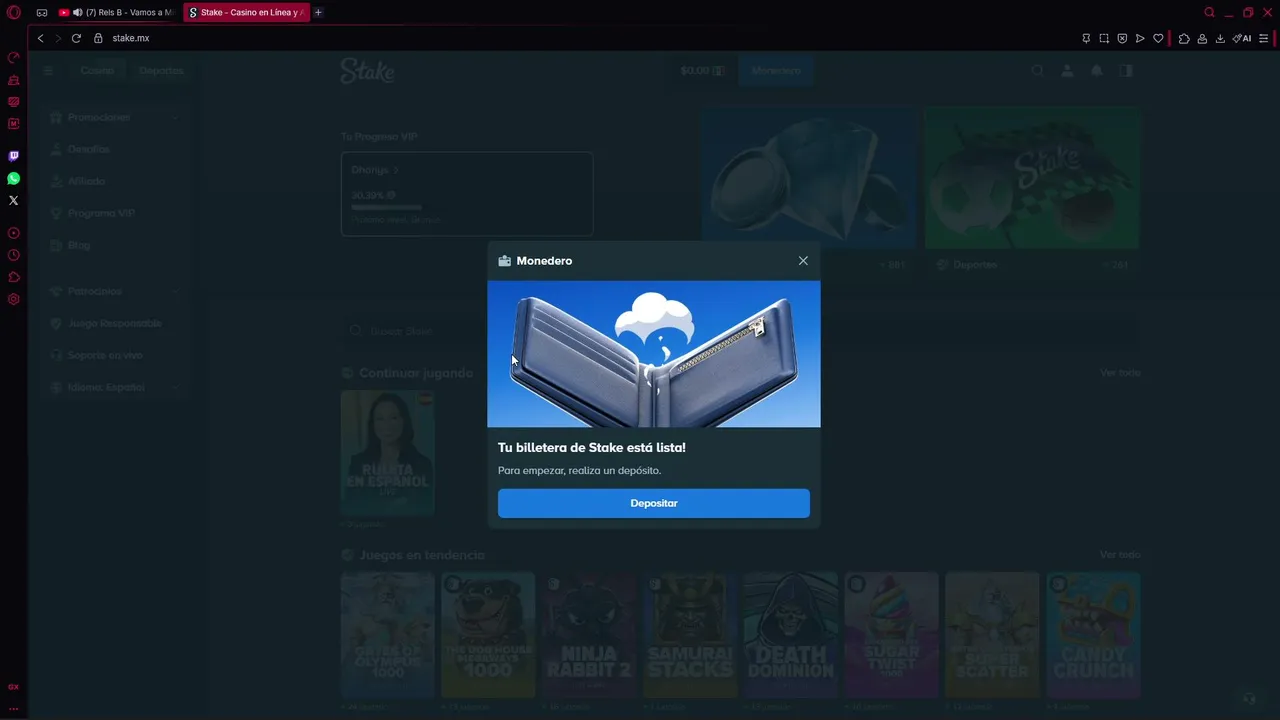Click the send arrow icon in address bar
1280x720 pixels.
(1140, 38)
